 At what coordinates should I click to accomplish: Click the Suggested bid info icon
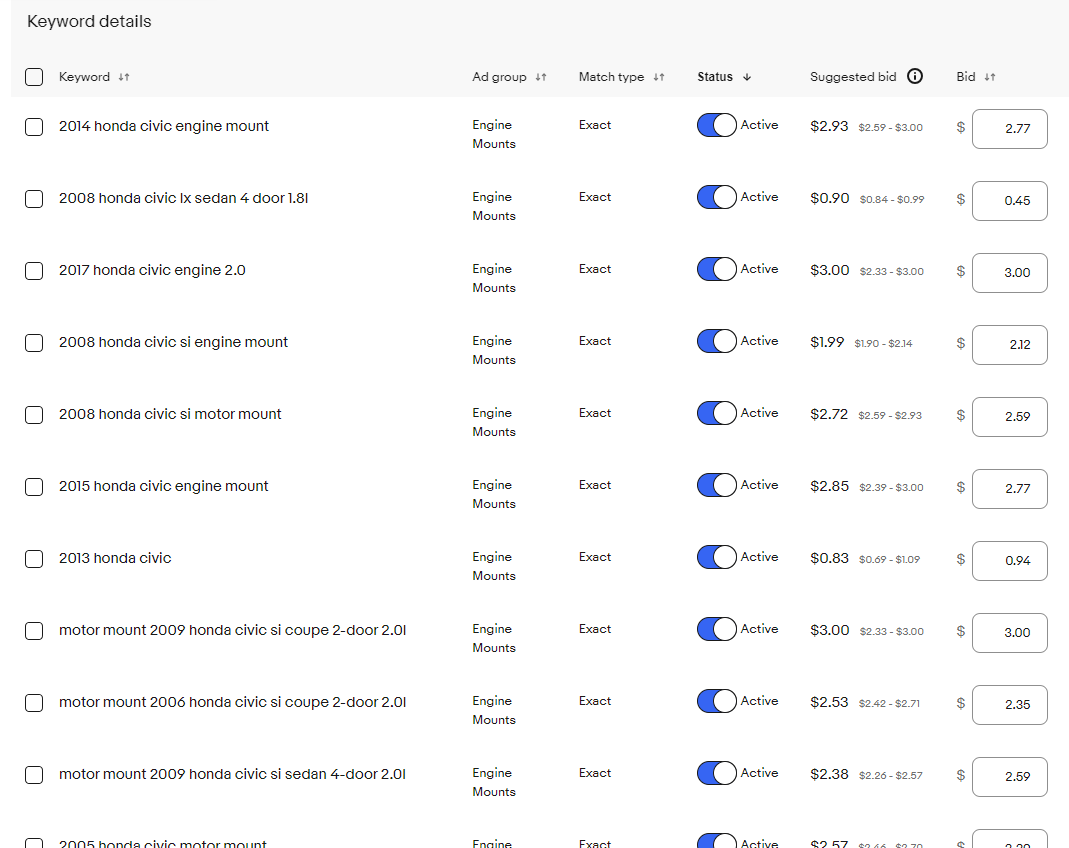click(914, 77)
